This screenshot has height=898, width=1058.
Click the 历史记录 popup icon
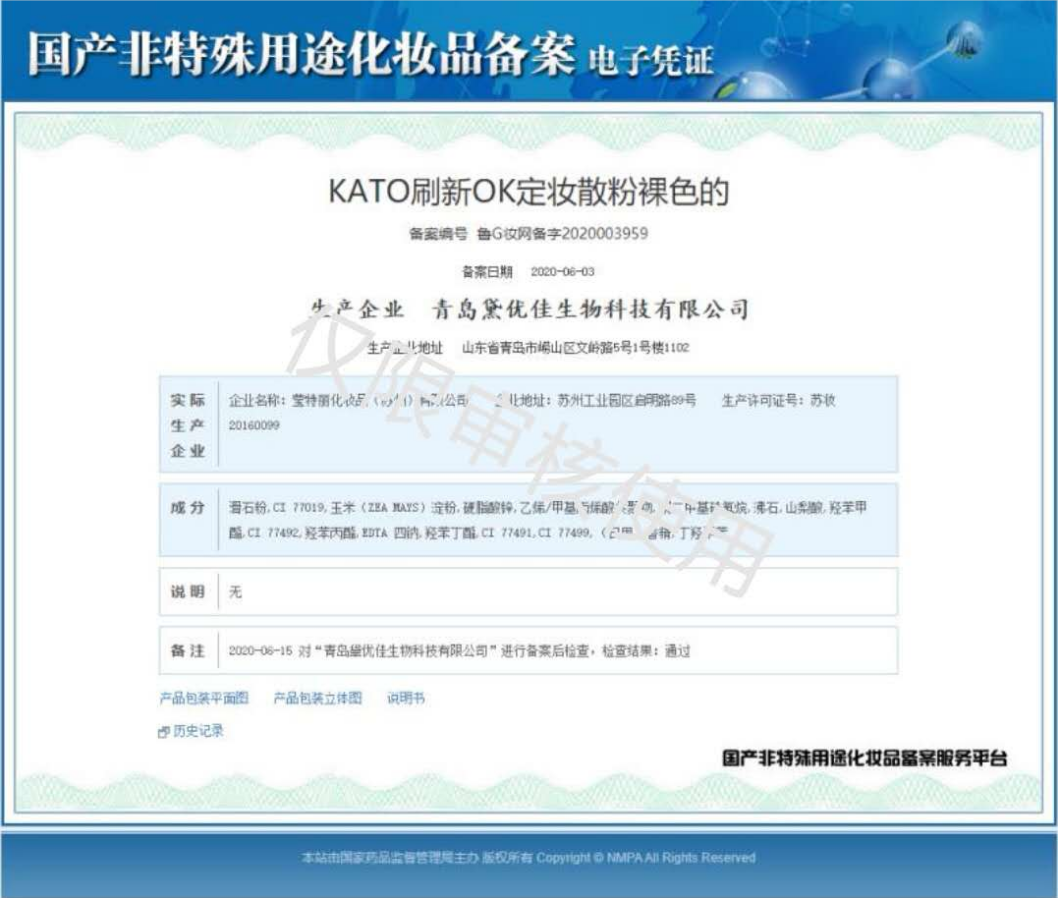click(x=163, y=732)
